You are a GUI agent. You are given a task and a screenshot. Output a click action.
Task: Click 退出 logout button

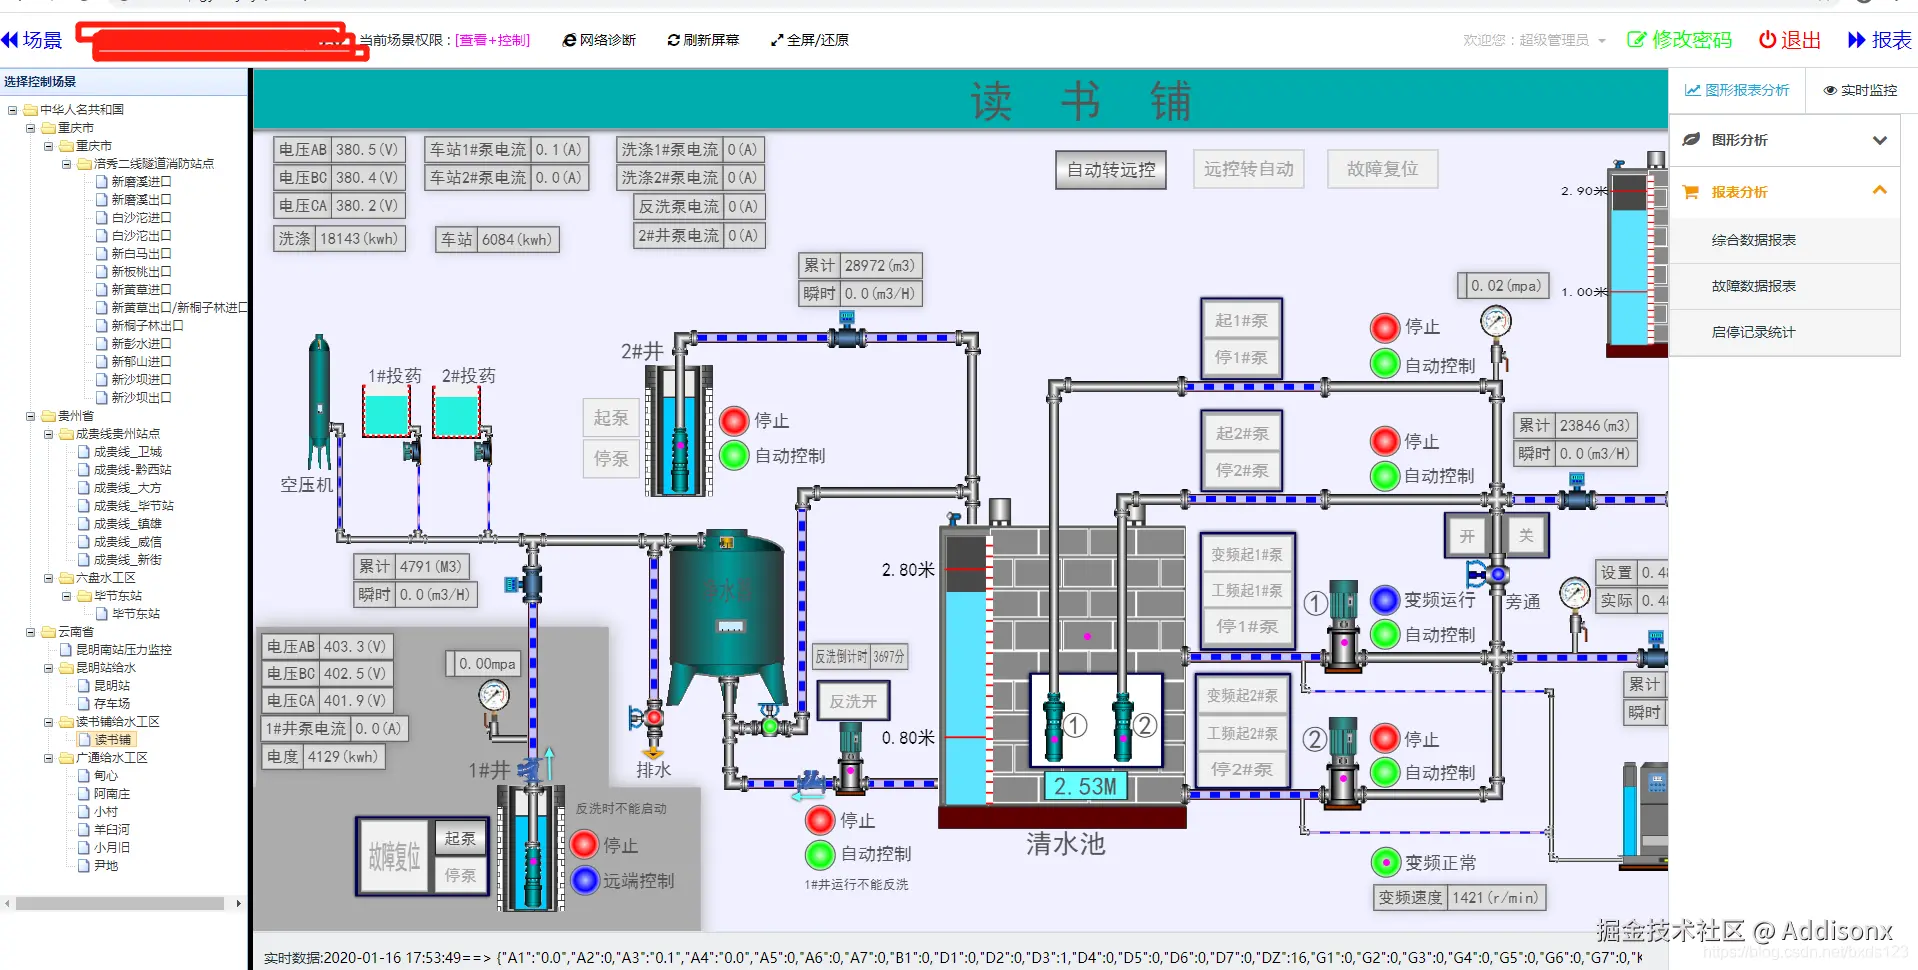[x=1790, y=40]
